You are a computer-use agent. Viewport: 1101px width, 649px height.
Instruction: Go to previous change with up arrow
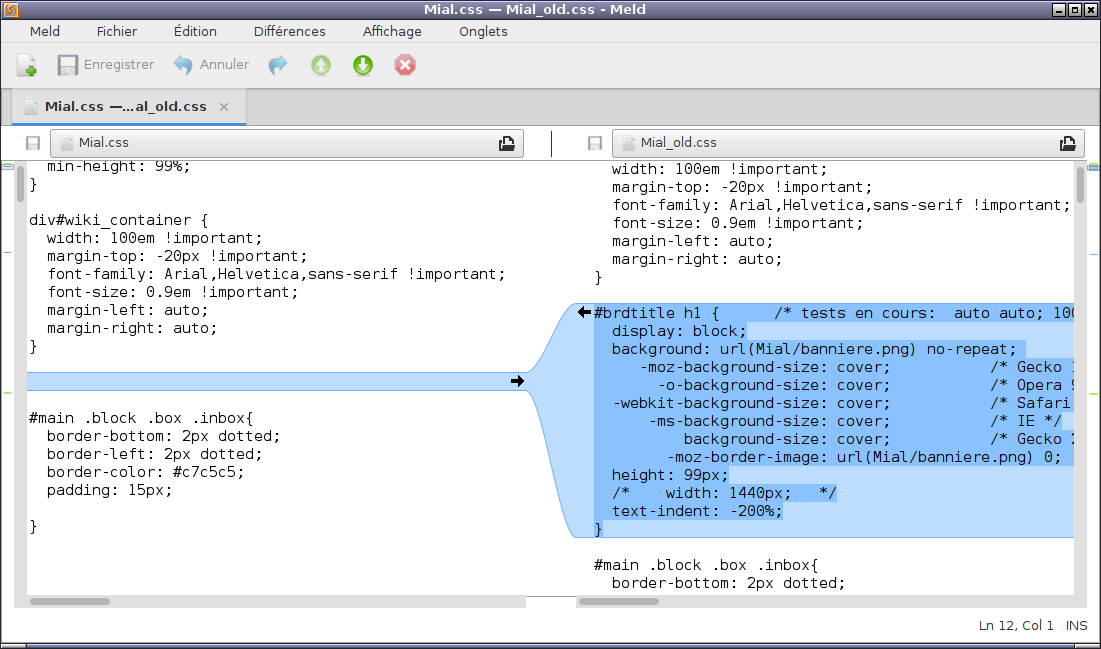coord(320,65)
